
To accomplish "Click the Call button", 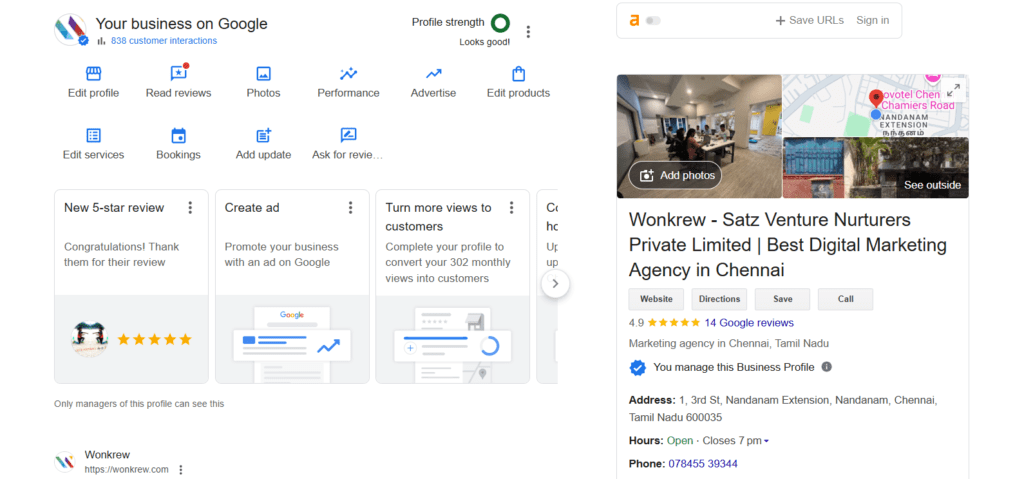I will (x=846, y=299).
